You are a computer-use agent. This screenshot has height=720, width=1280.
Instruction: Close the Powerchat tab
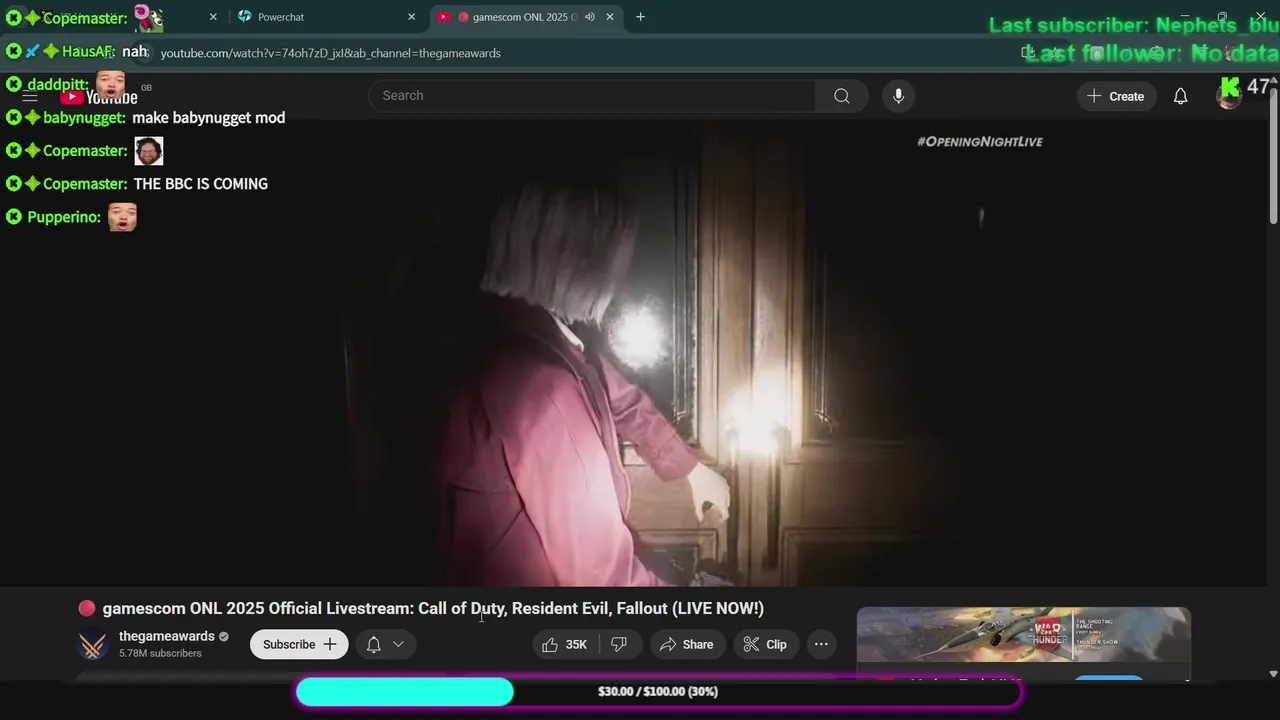click(x=411, y=17)
